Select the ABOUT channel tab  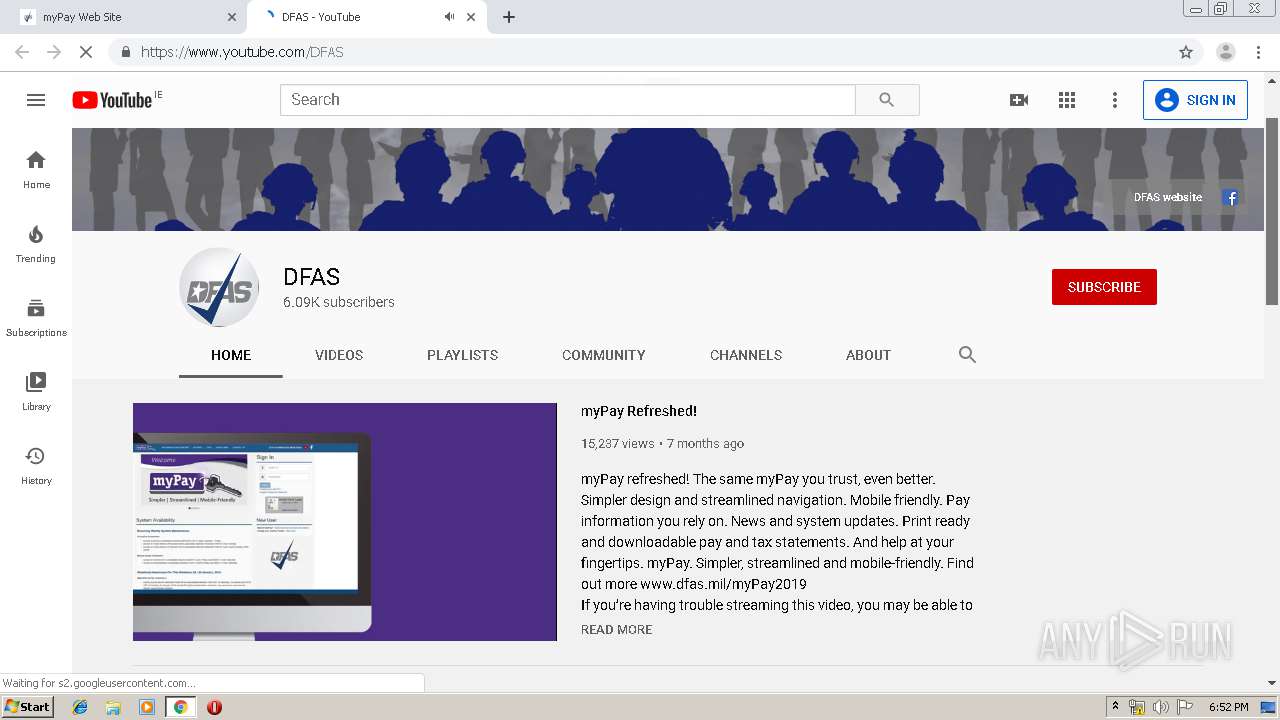click(x=868, y=355)
